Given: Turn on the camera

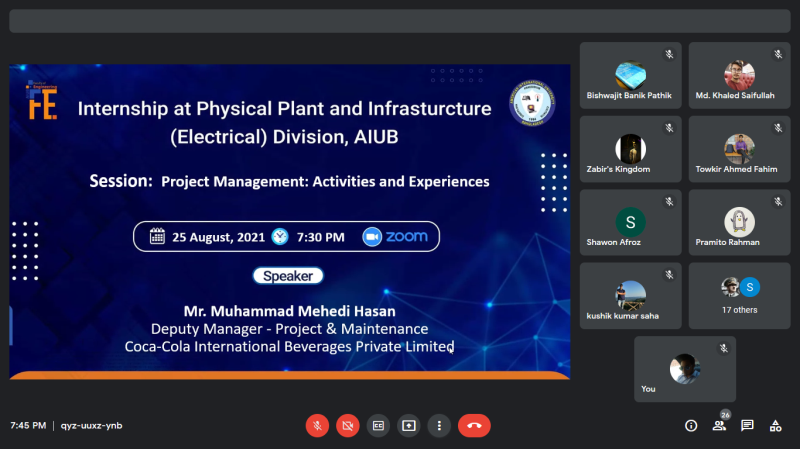Looking at the screenshot, I should pyautogui.click(x=348, y=425).
